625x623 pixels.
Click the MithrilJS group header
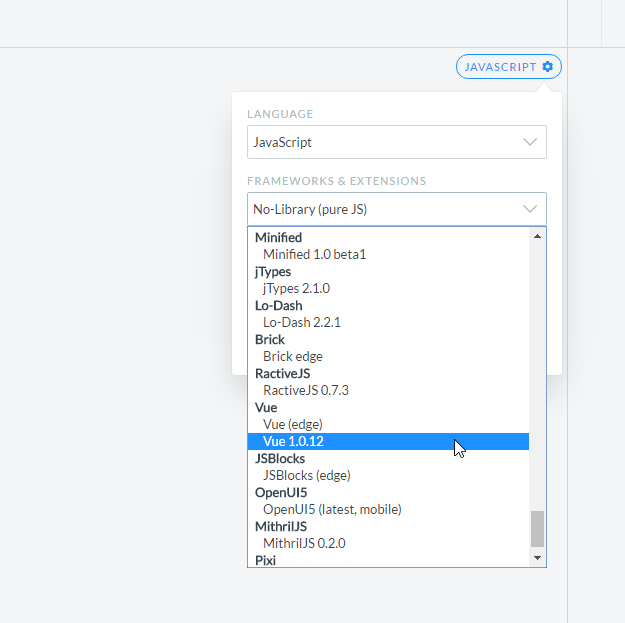281,527
